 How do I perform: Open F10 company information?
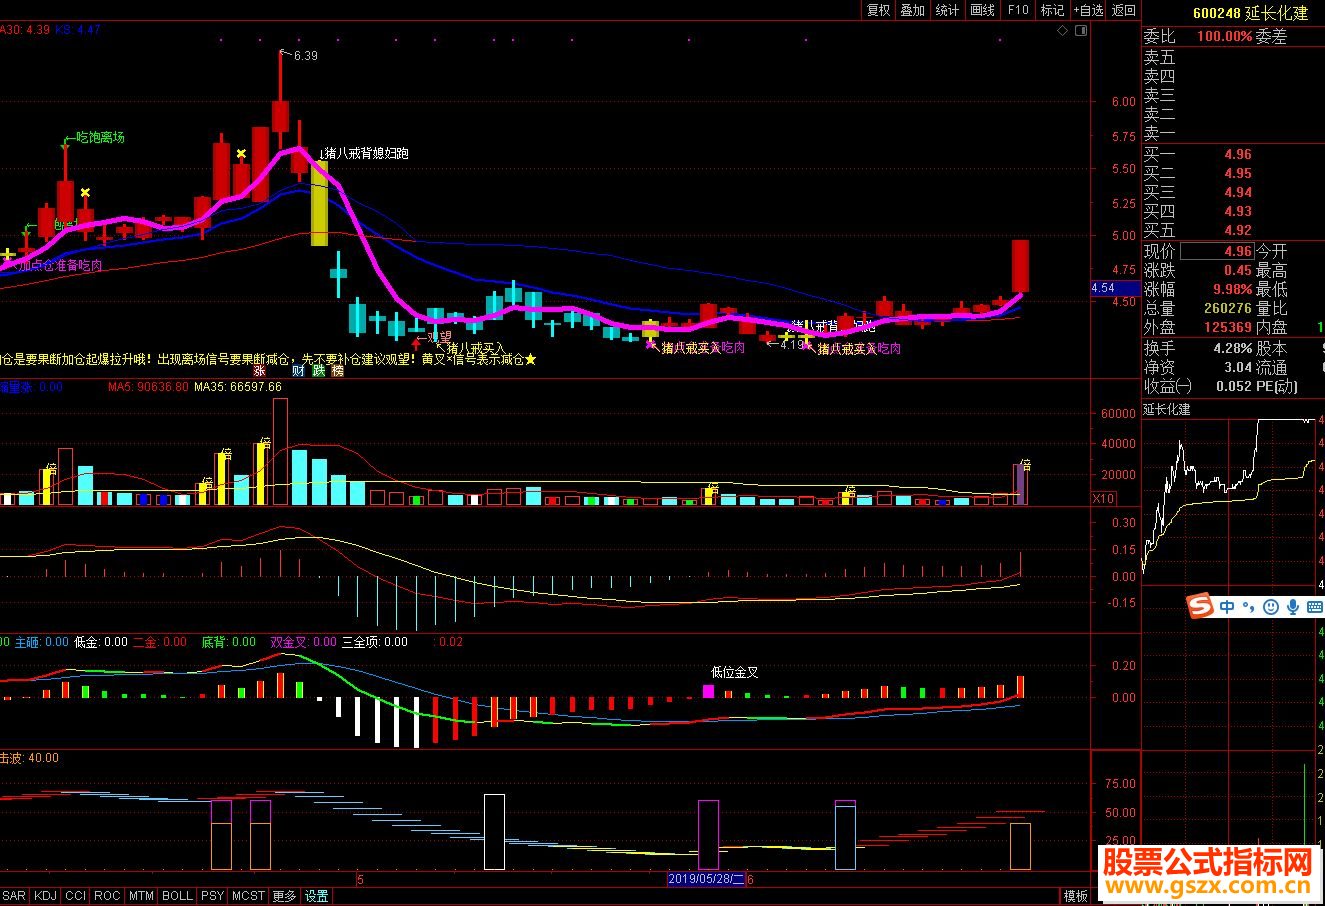[1018, 10]
